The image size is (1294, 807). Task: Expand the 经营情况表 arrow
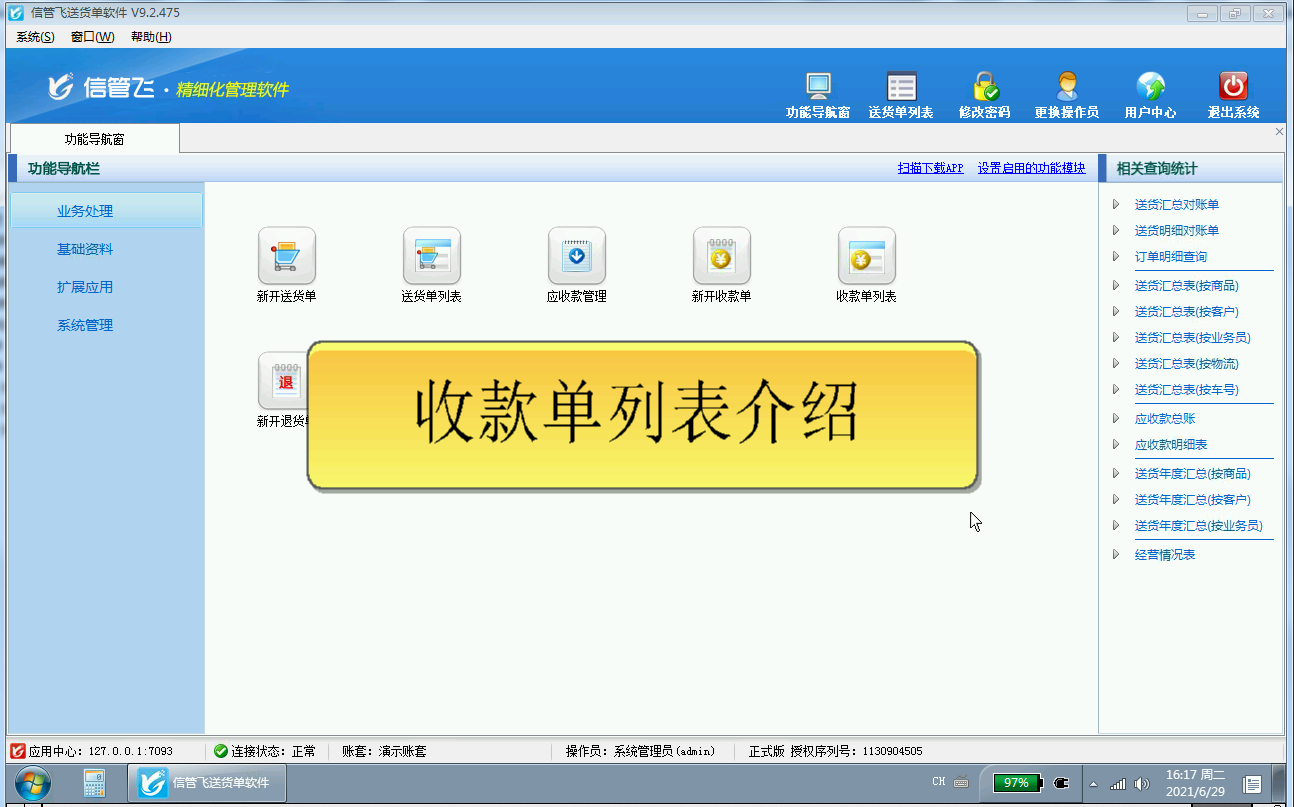[x=1116, y=555]
